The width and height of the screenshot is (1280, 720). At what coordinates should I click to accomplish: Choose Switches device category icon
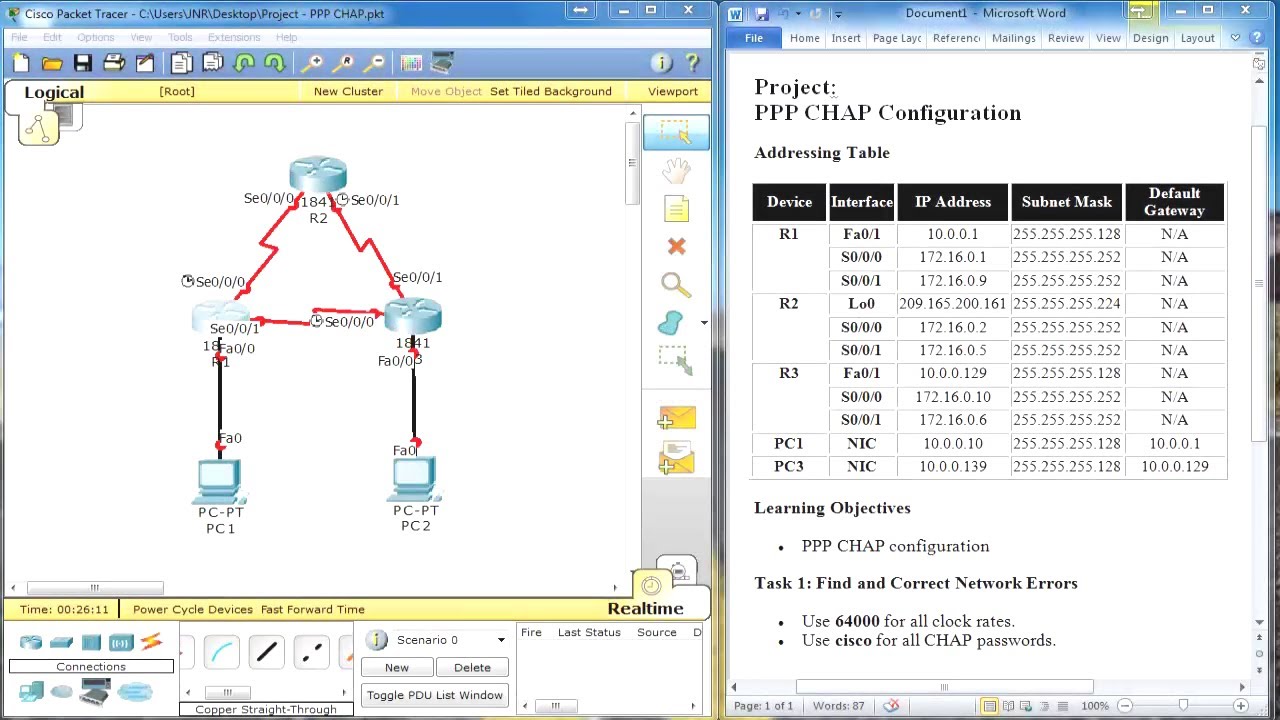61,643
